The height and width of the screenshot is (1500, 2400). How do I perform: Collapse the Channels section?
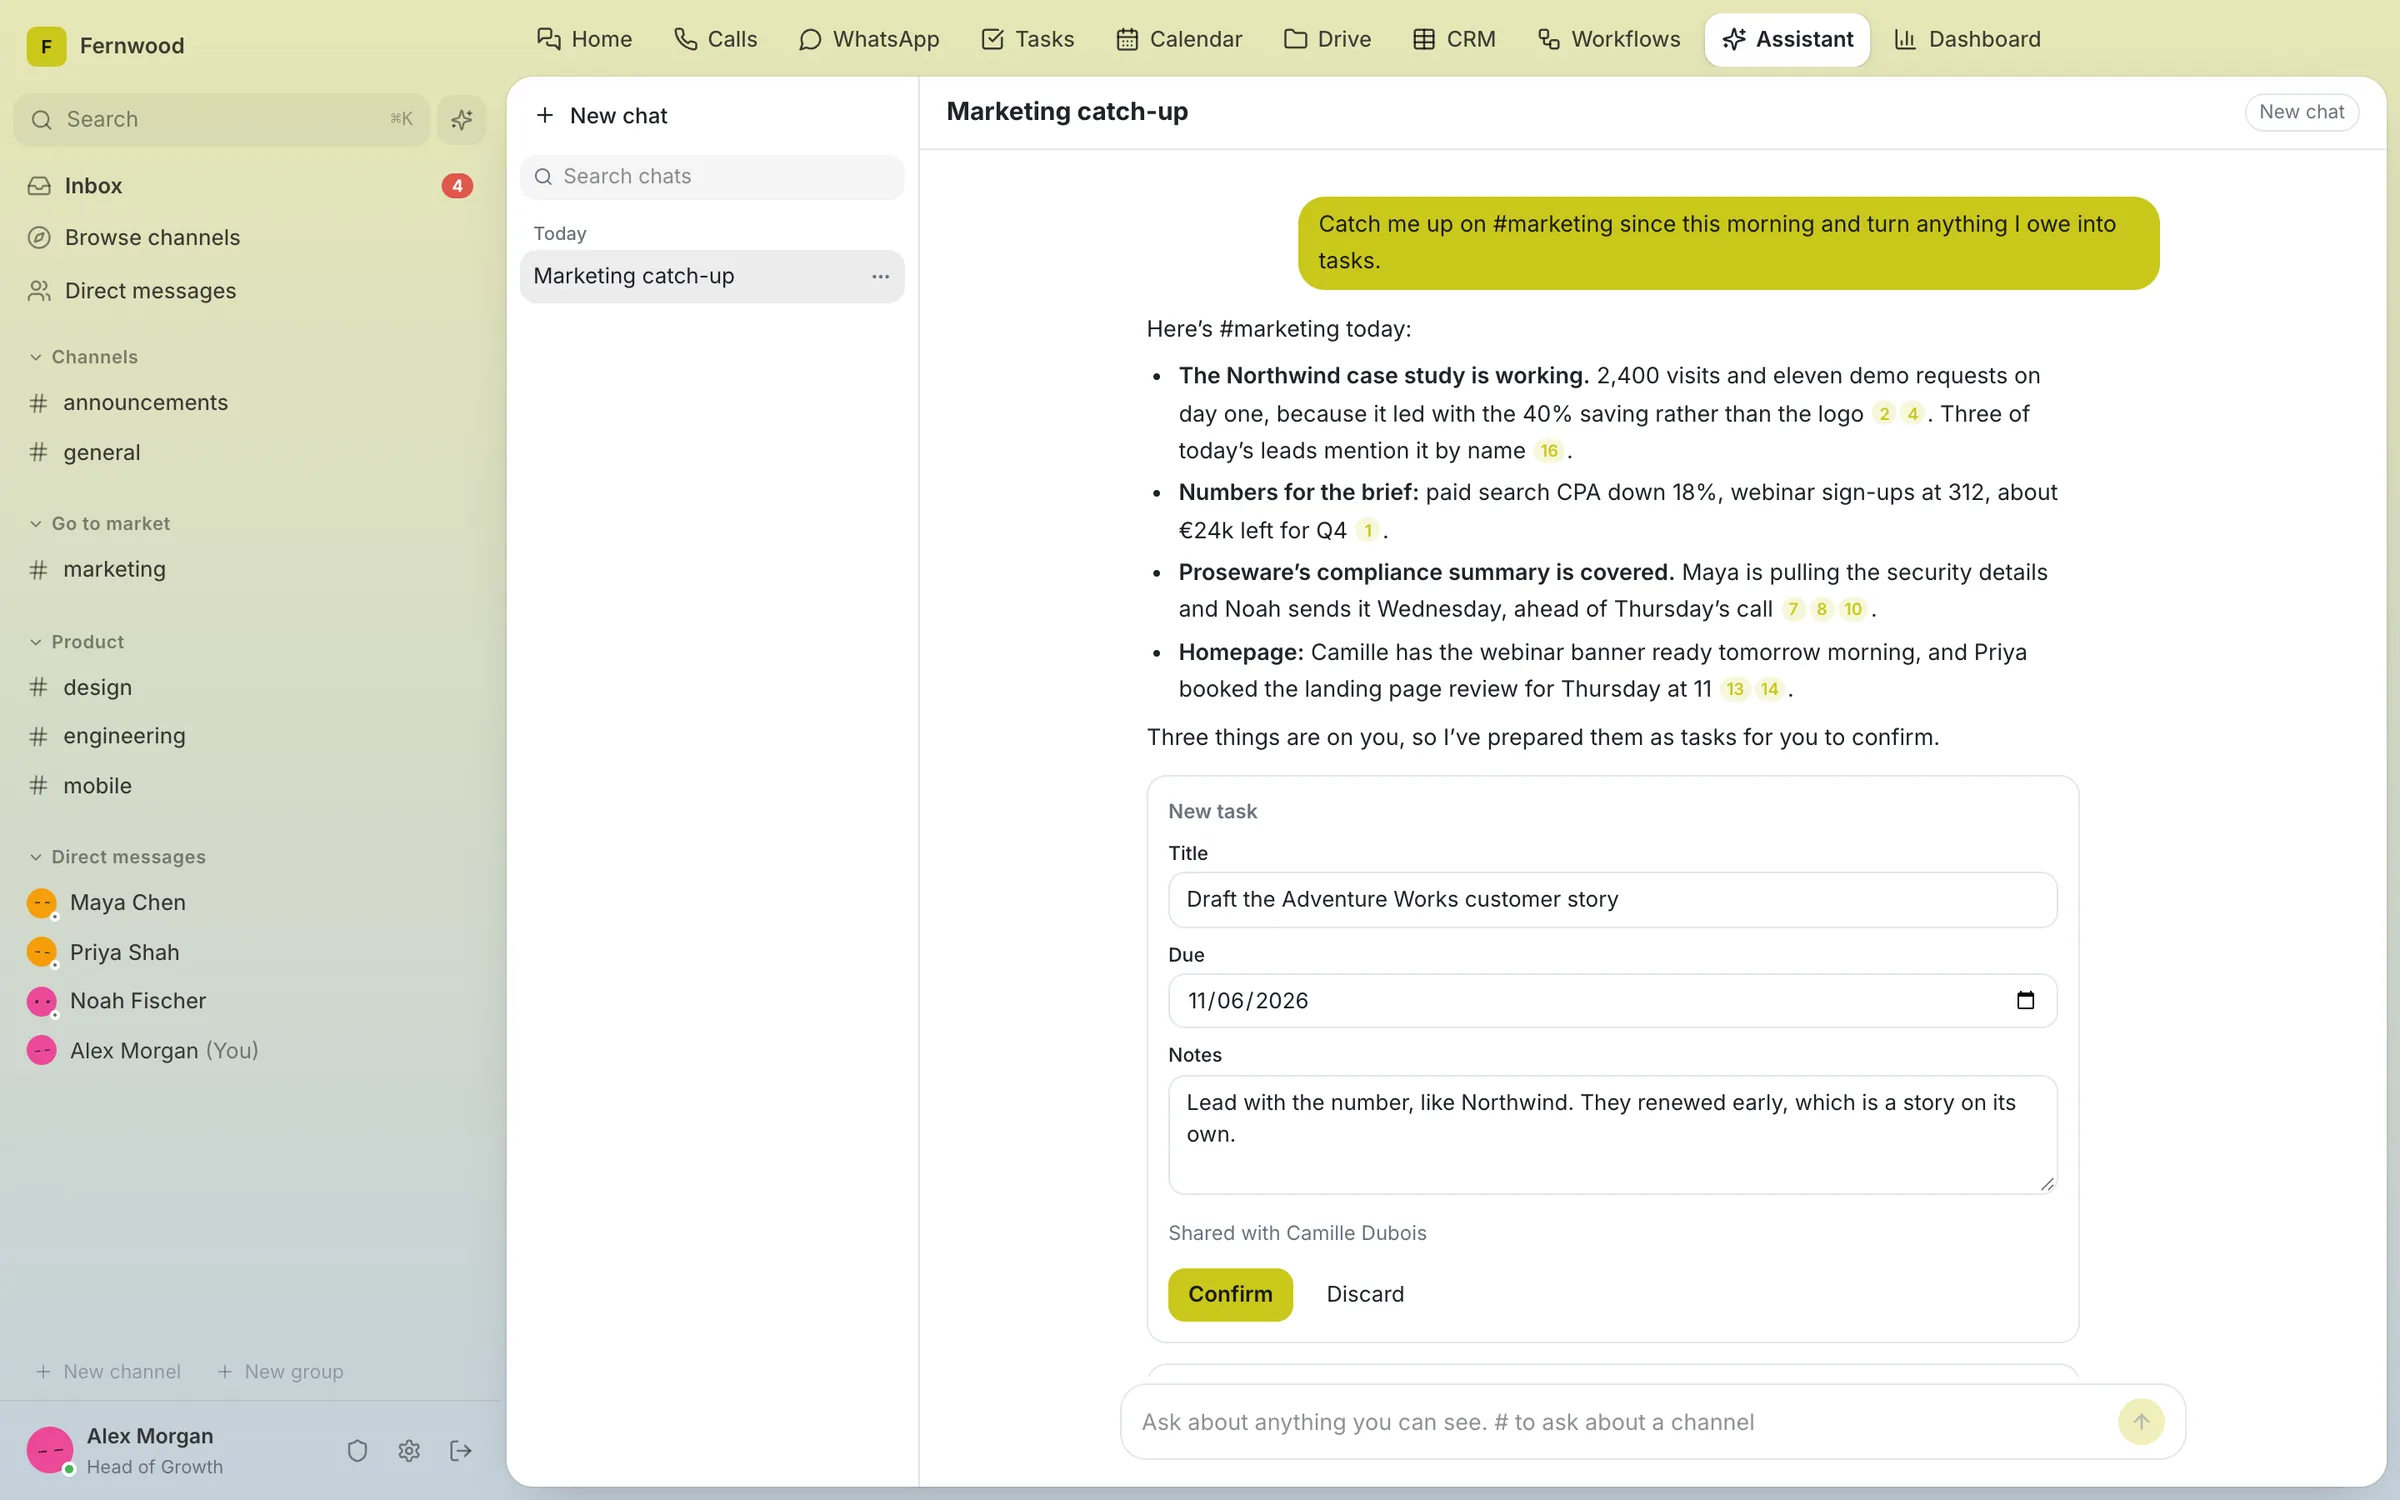pyautogui.click(x=84, y=357)
